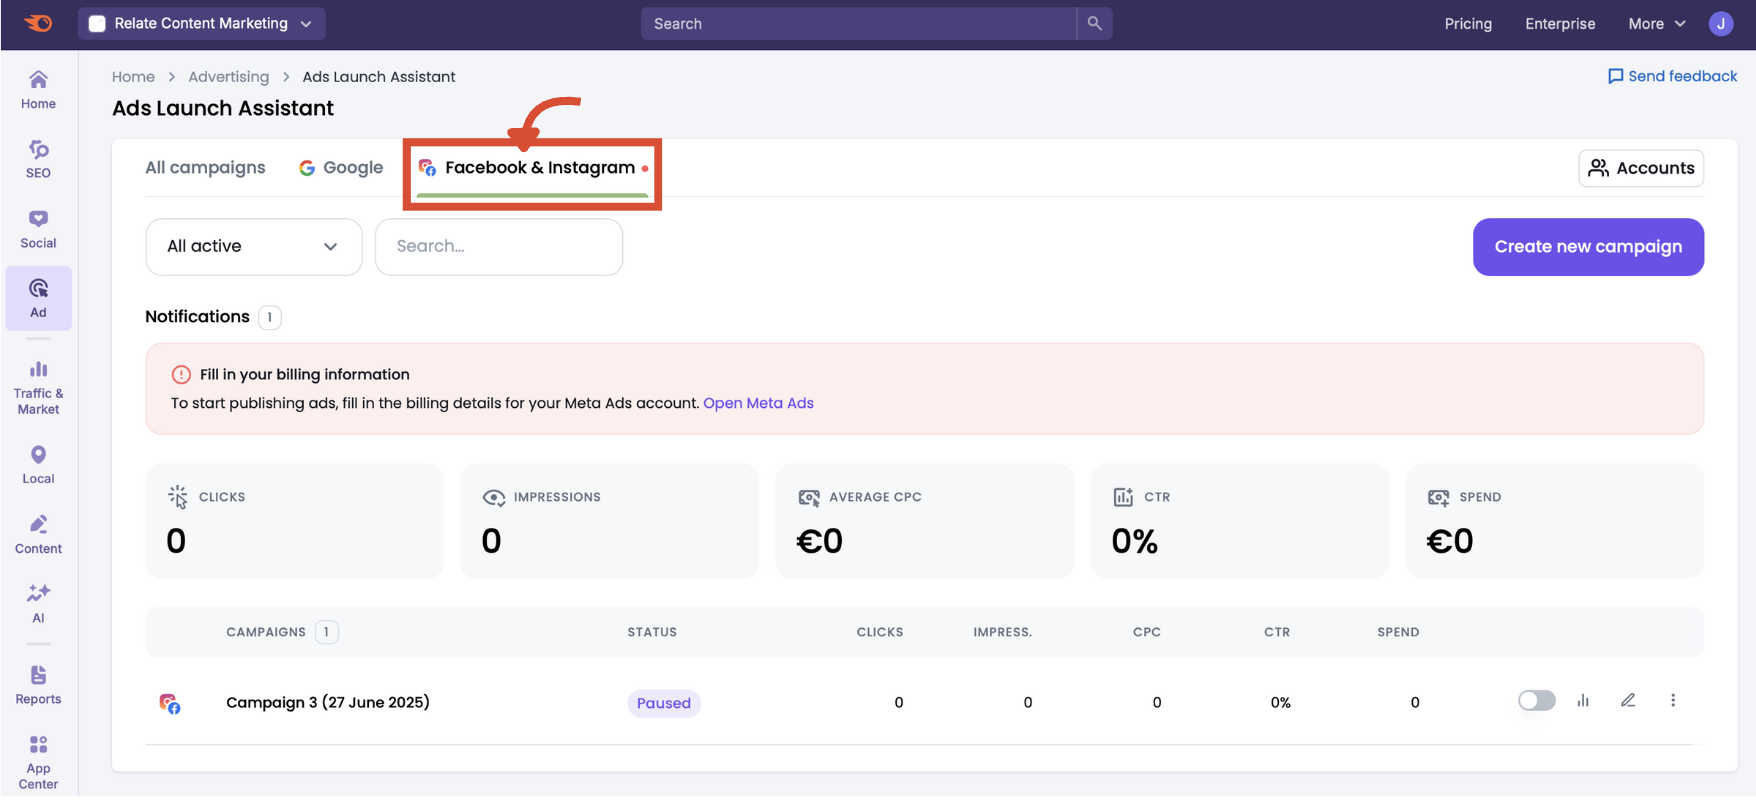Toggle Campaign 3 on/off switch
Screen dimensions: 1756x800
[x=1537, y=701]
